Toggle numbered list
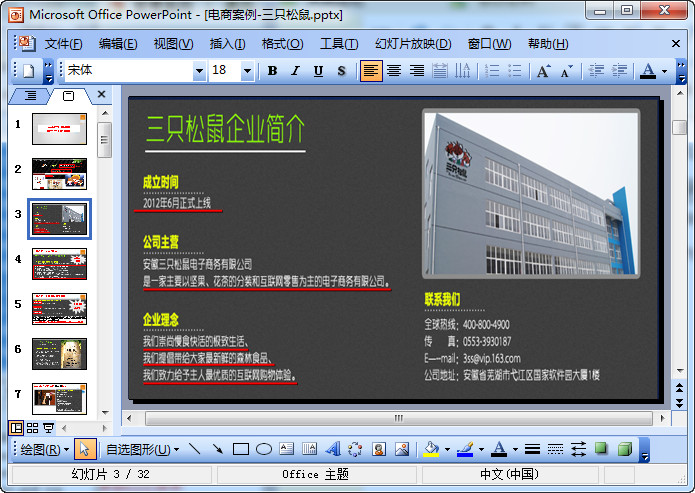Screen dimensions: 695x493 click(x=492, y=71)
